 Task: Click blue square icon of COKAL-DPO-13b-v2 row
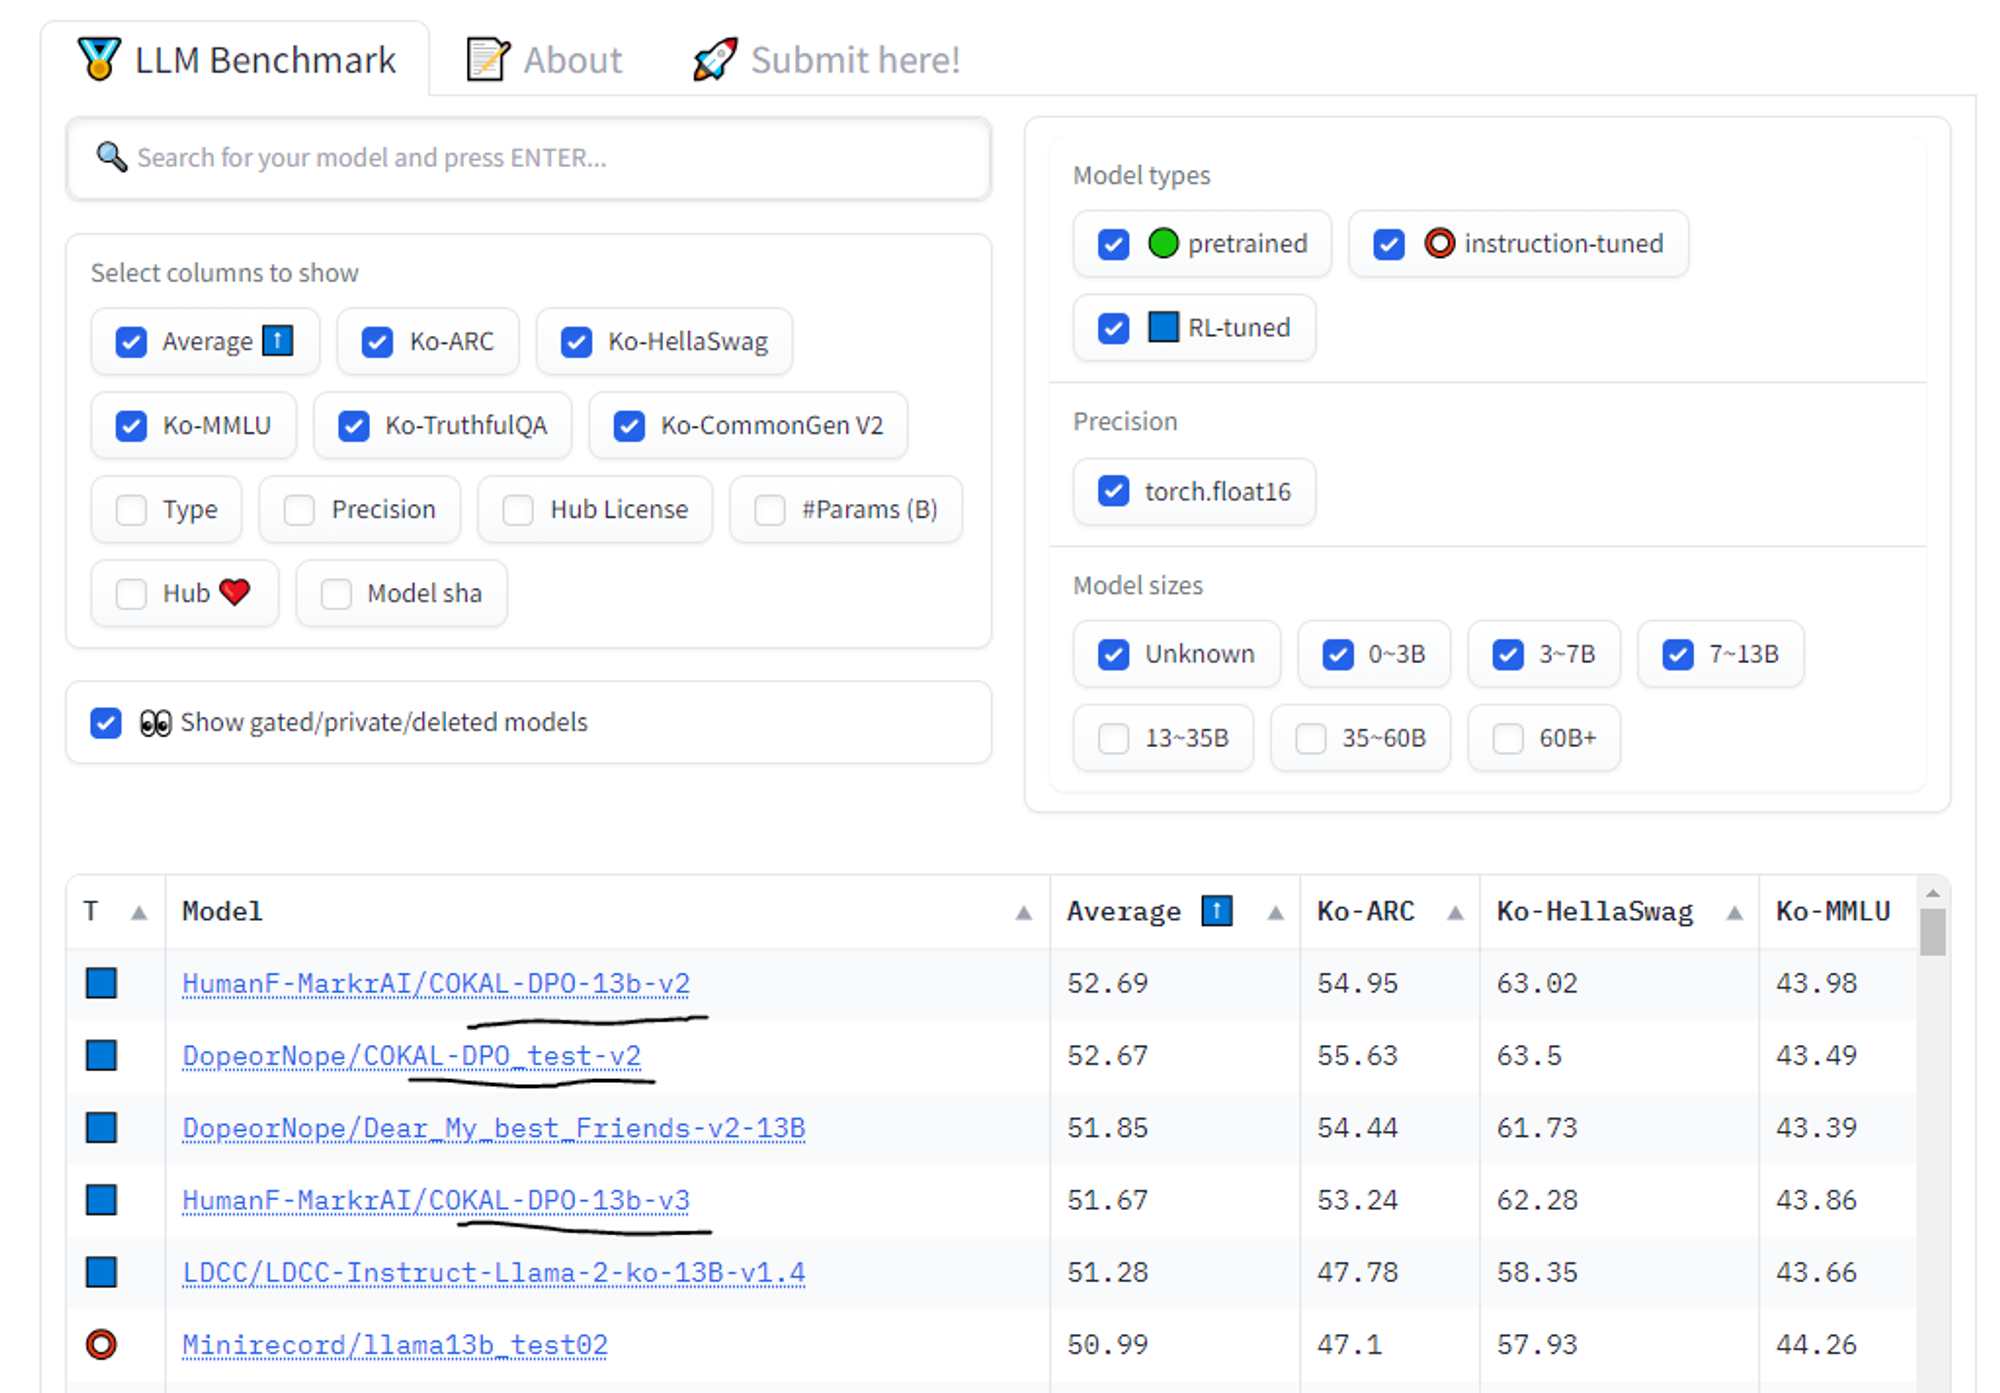pos(101,983)
